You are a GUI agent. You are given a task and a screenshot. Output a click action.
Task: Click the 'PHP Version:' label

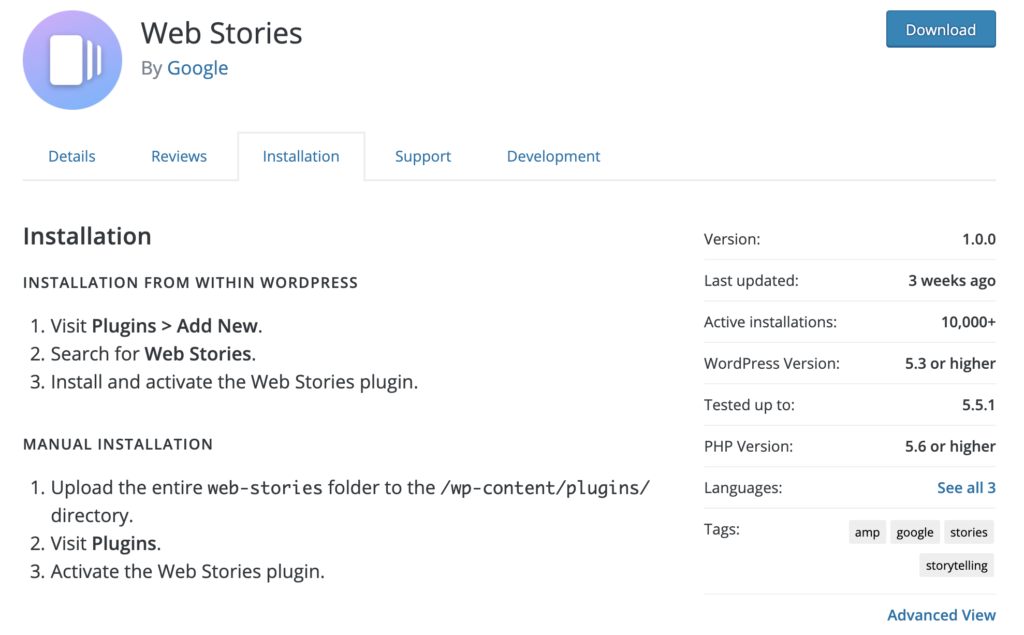point(748,446)
